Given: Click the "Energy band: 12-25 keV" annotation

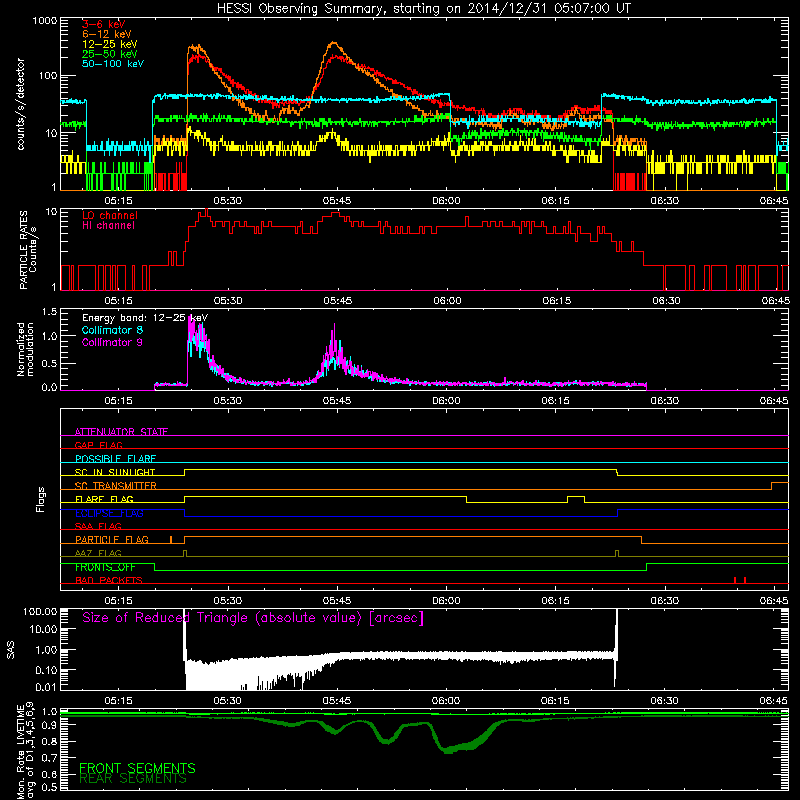Looking at the screenshot, I should click(145, 318).
